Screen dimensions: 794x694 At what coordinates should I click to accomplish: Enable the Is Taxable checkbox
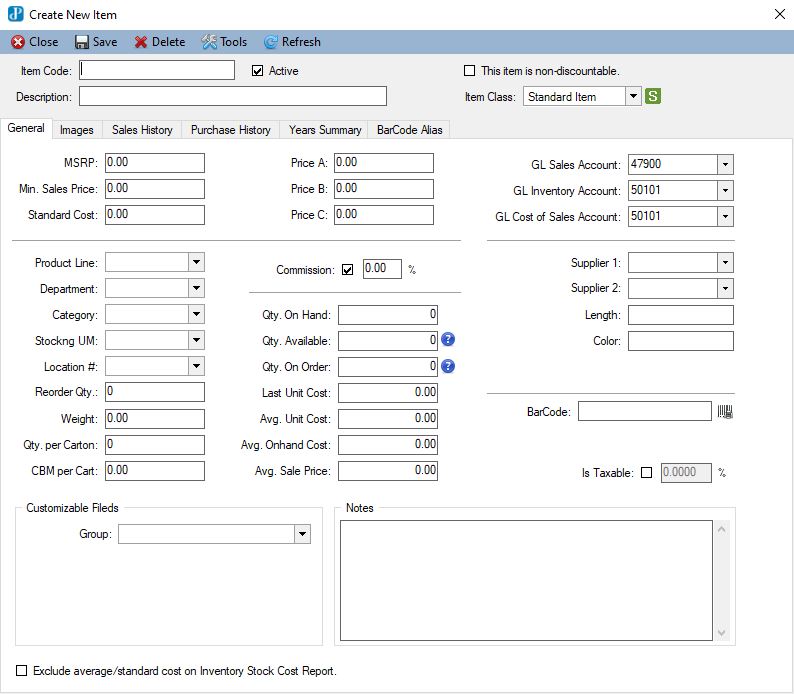646,473
